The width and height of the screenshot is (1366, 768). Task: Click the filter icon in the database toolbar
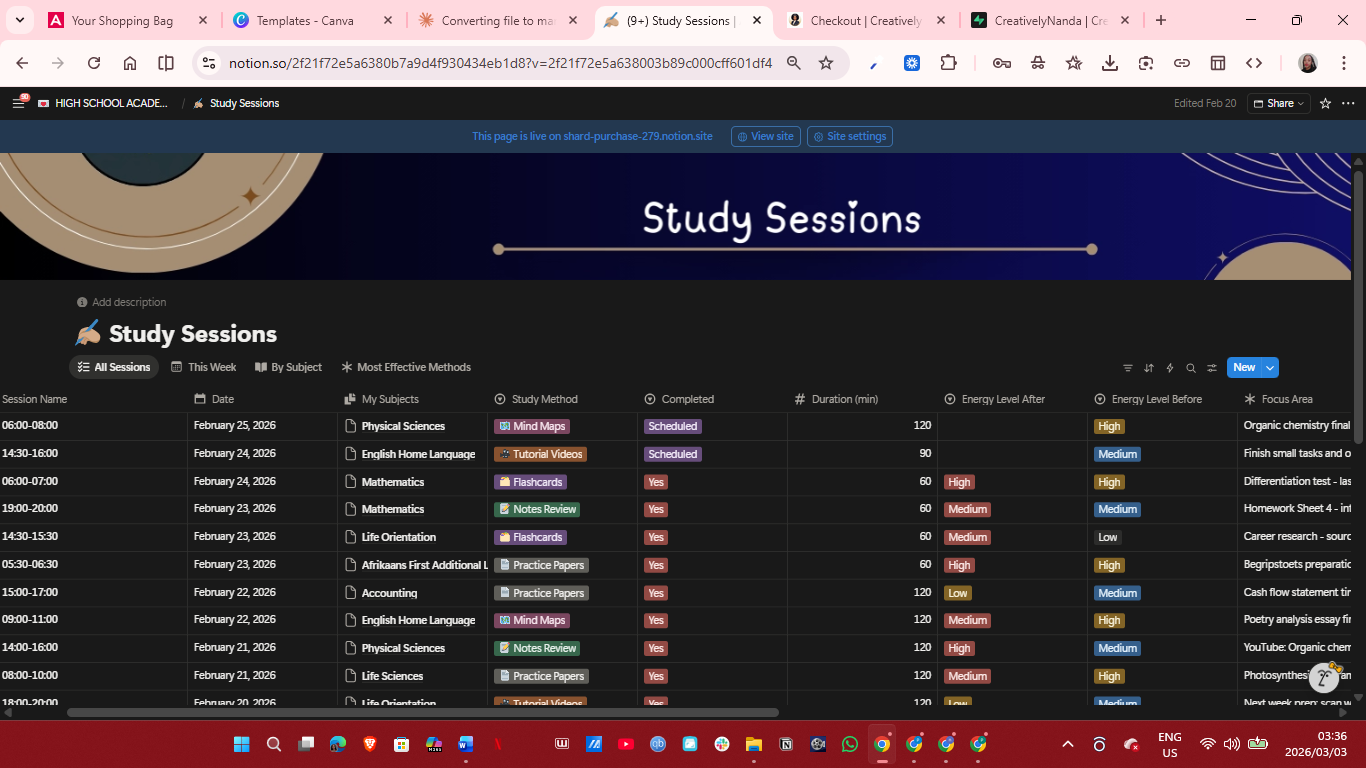pos(1128,367)
